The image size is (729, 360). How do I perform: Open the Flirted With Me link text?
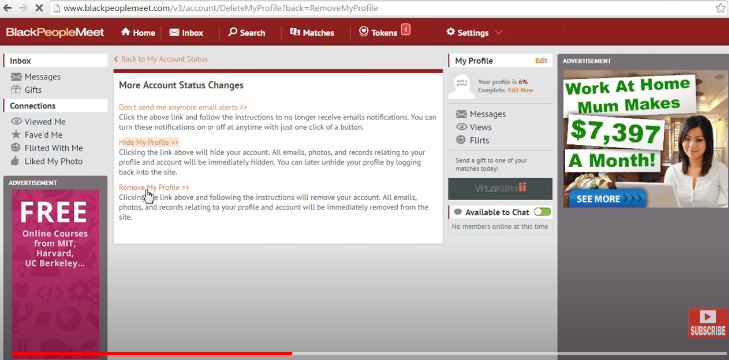(53, 148)
